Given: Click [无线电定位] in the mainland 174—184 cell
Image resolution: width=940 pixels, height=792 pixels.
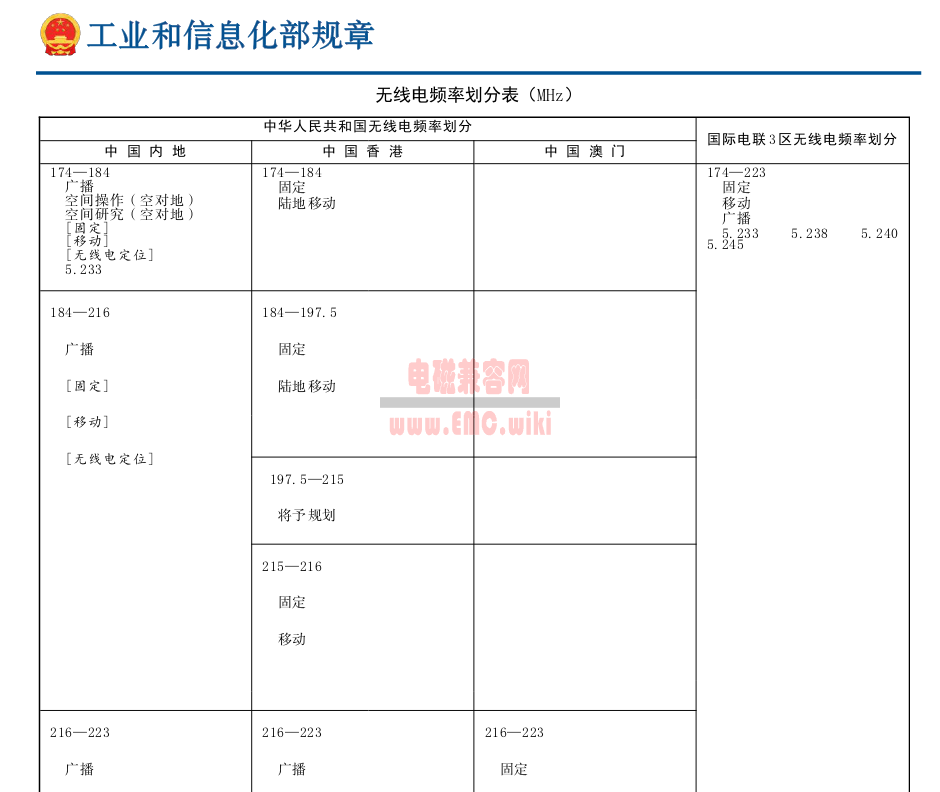Looking at the screenshot, I should click(x=110, y=255).
